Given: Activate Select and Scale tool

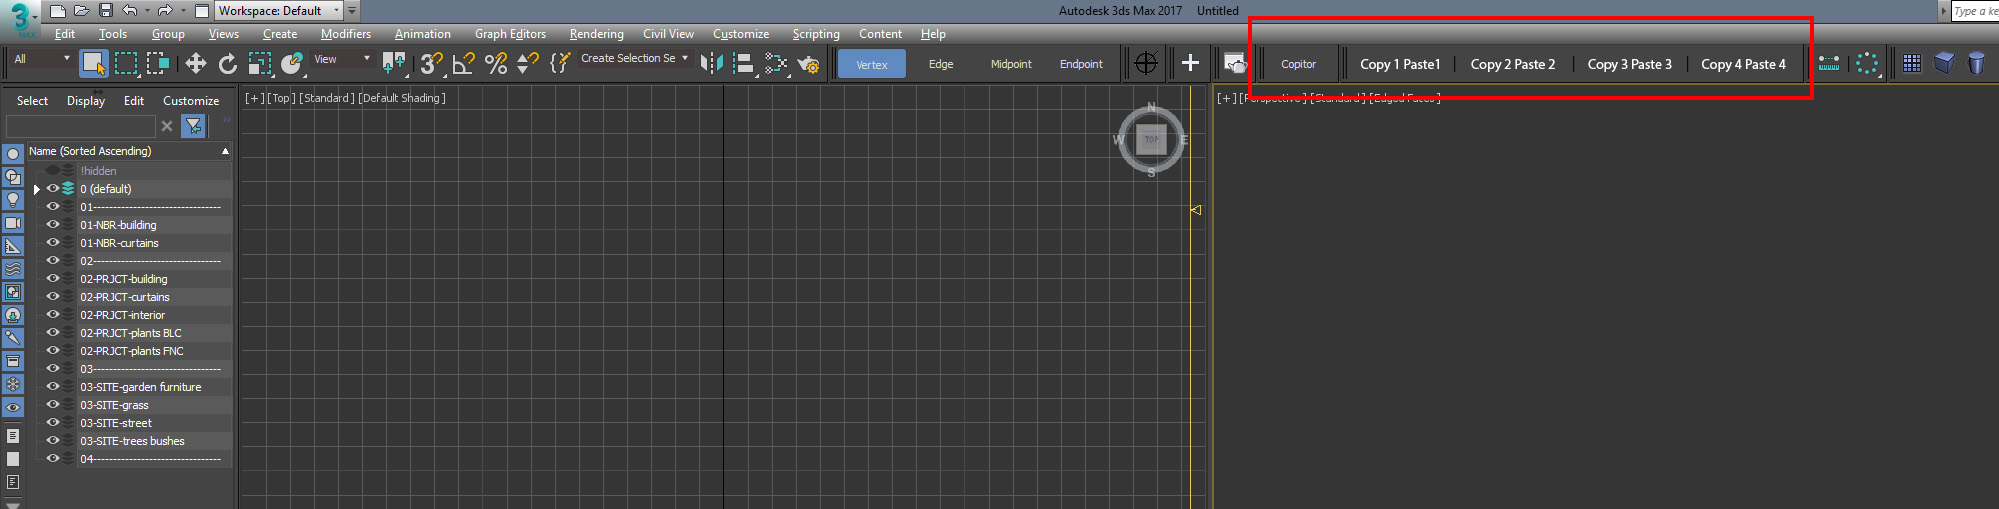Looking at the screenshot, I should click(260, 63).
